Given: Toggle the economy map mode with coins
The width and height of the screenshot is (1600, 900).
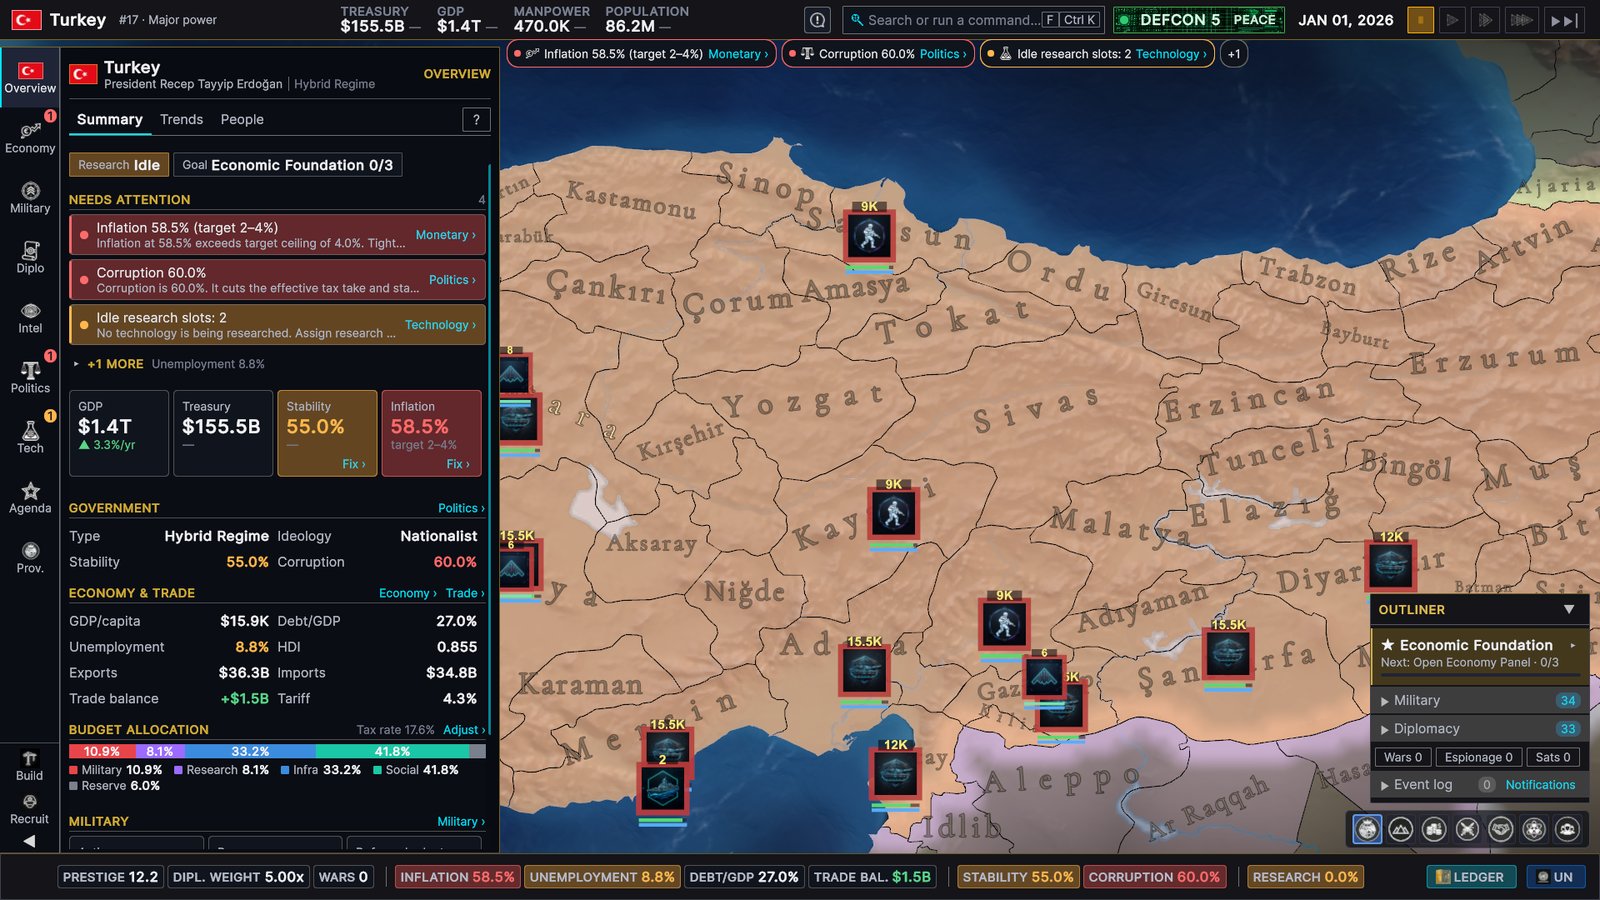Looking at the screenshot, I should (1434, 829).
